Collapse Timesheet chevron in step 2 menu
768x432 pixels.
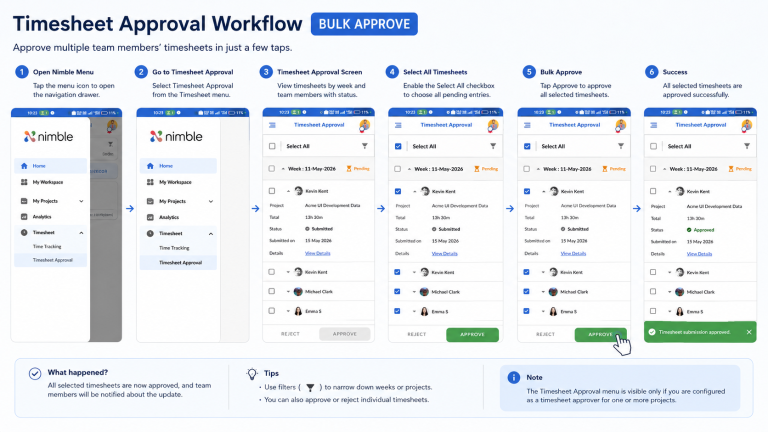pyautogui.click(x=211, y=234)
